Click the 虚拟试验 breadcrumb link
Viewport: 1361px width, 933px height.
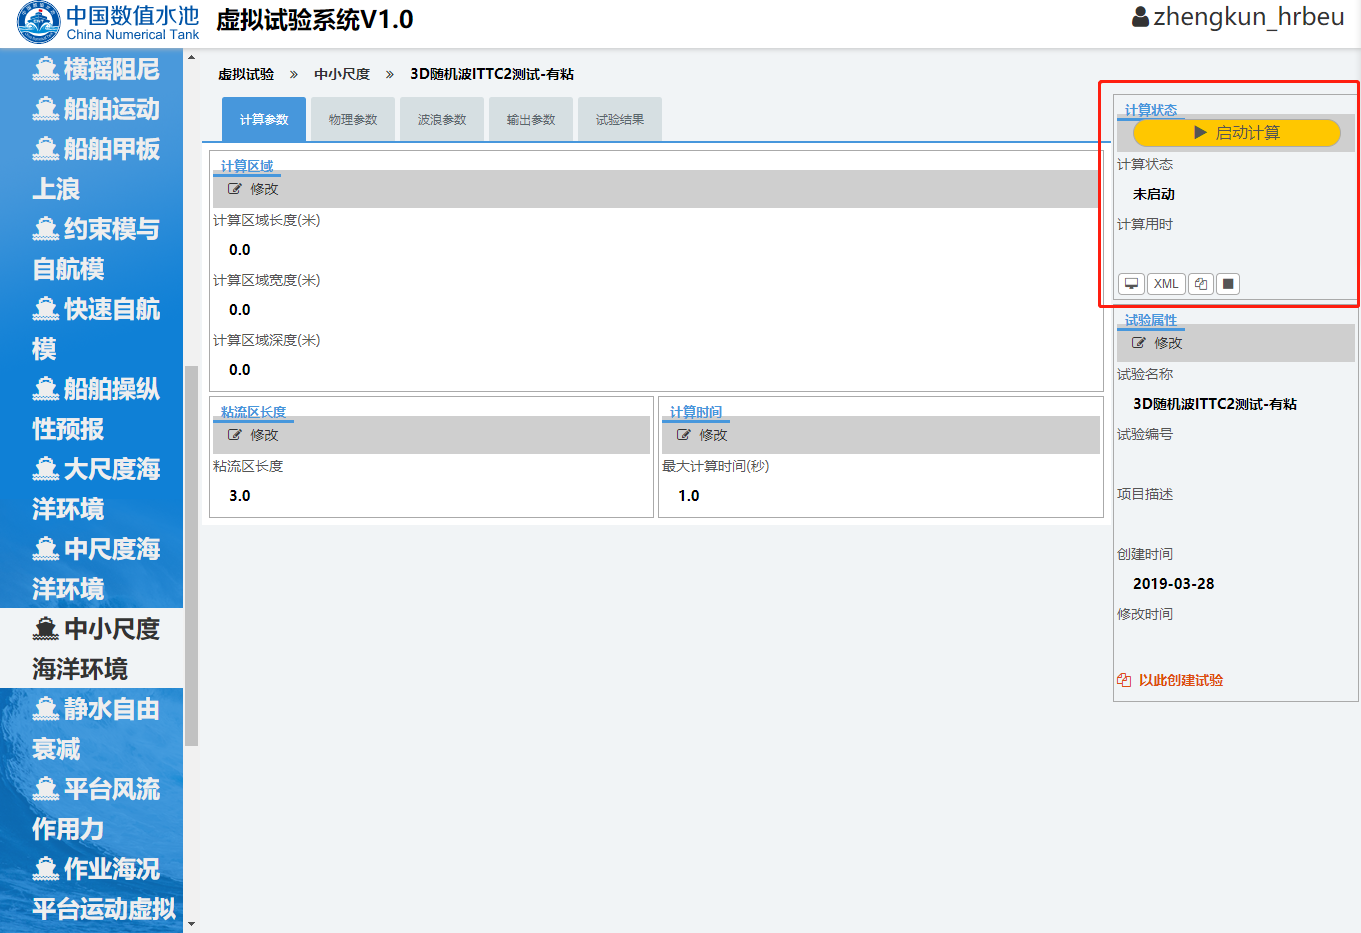246,74
